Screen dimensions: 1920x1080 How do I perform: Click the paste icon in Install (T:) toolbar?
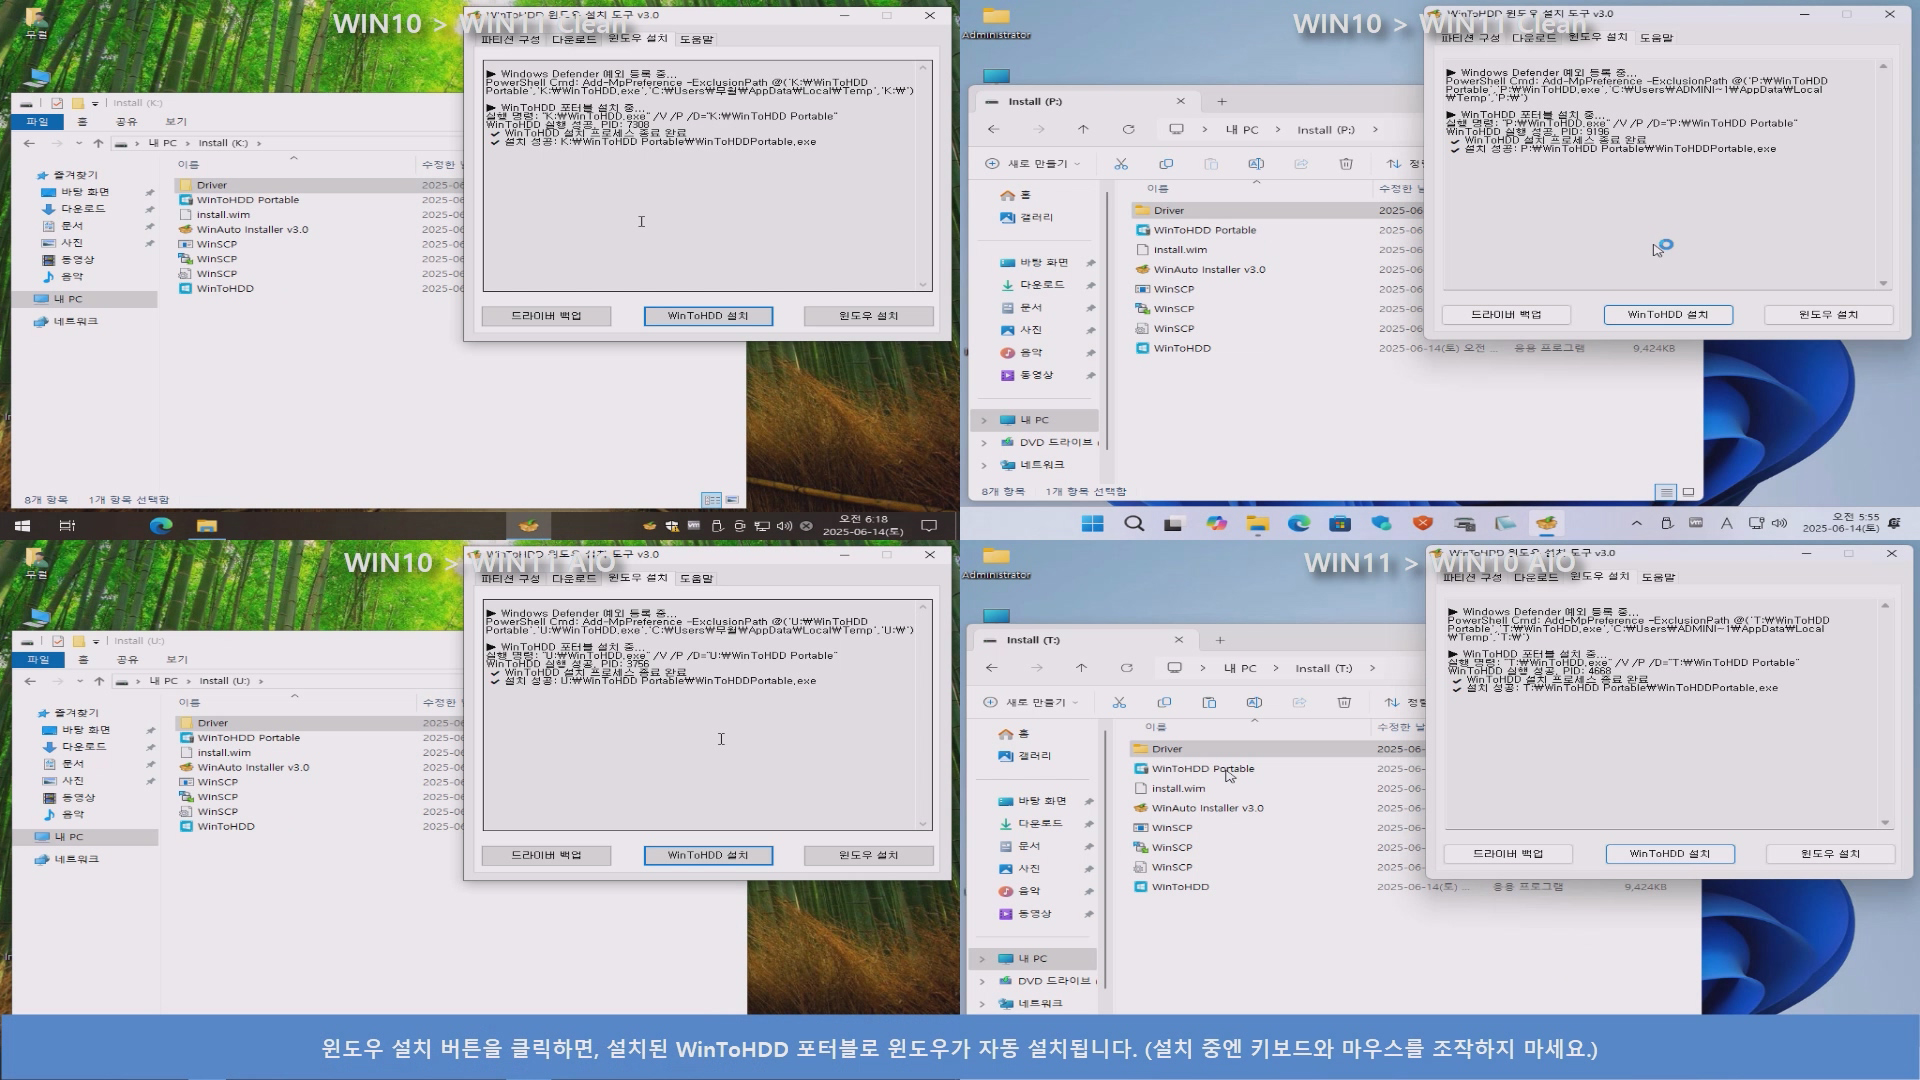(x=1209, y=702)
